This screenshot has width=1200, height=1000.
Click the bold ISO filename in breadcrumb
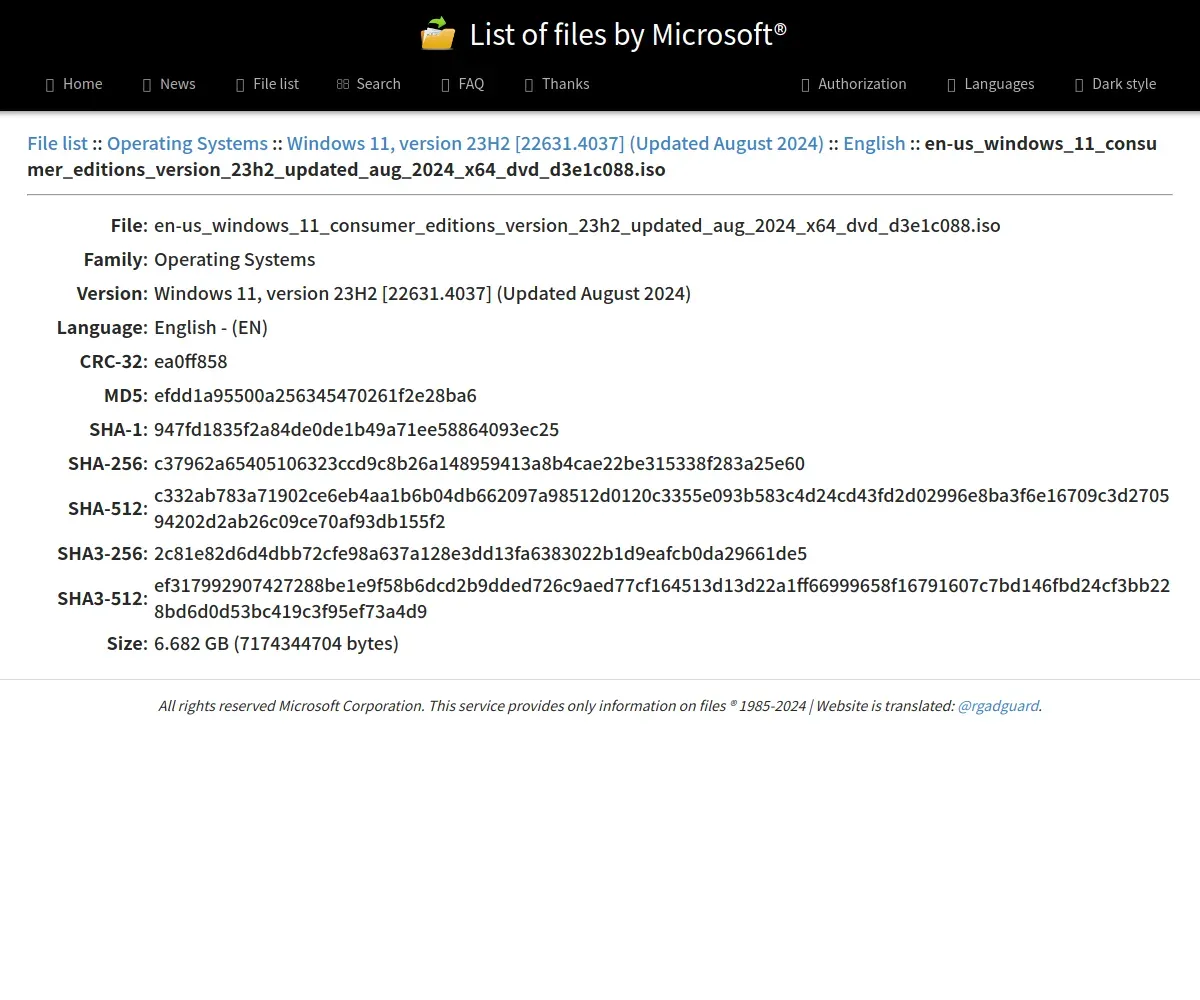[592, 156]
